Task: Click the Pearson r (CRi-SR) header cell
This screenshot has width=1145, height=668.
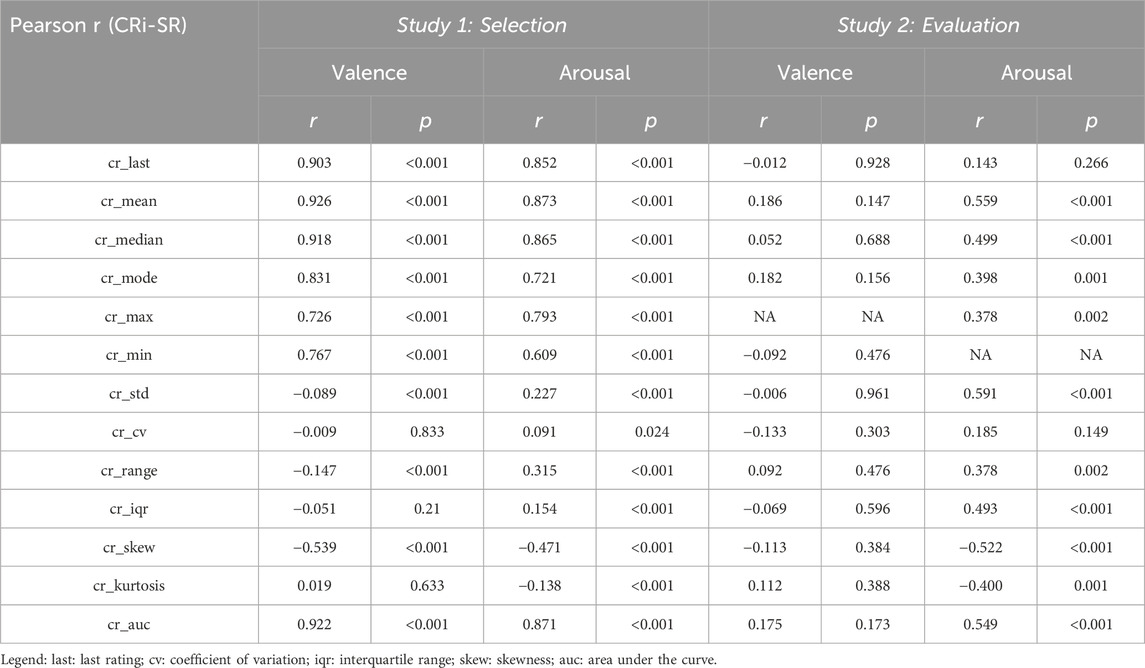Action: (99, 25)
